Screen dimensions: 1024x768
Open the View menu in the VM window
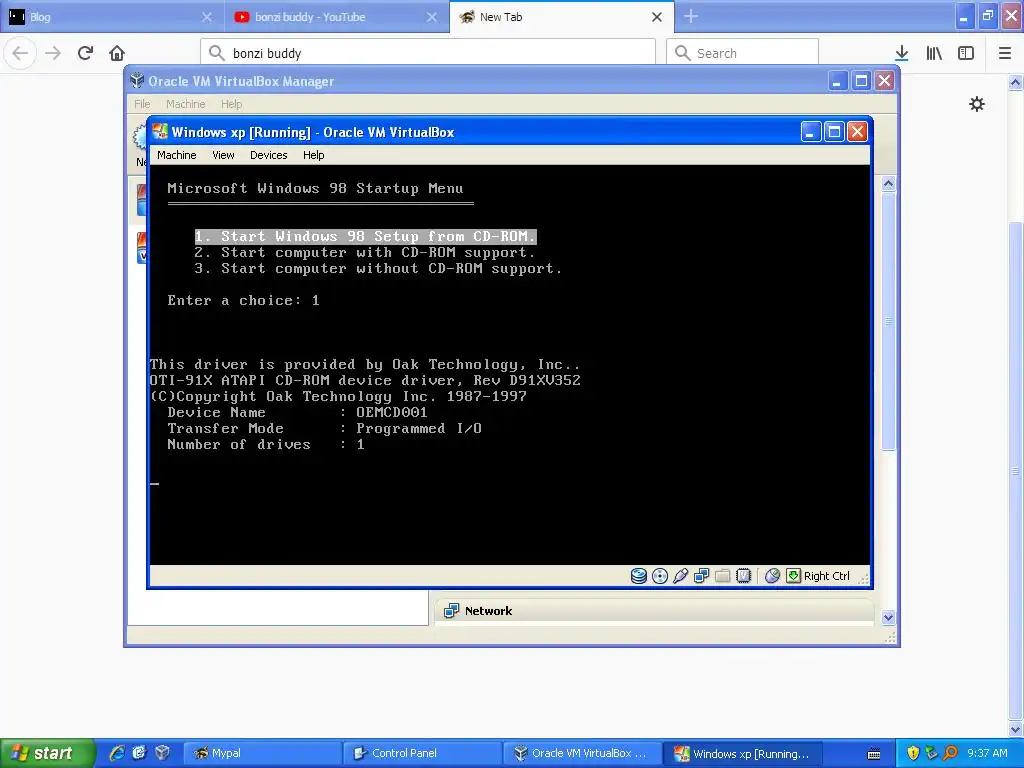point(223,155)
